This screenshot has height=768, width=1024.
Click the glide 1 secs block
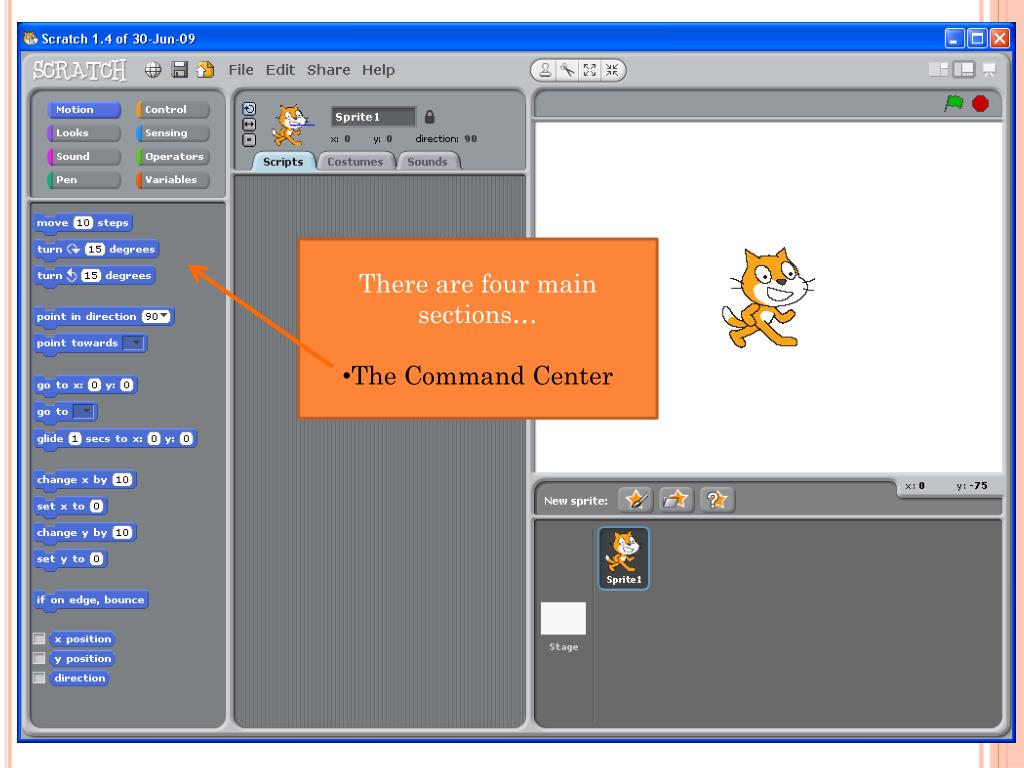115,438
